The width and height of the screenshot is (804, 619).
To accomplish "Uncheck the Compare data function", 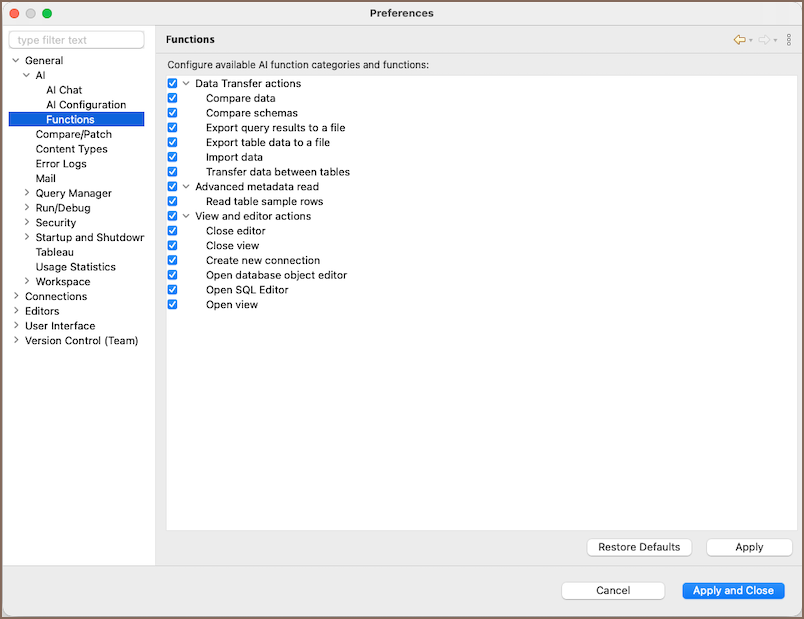I will [173, 99].
